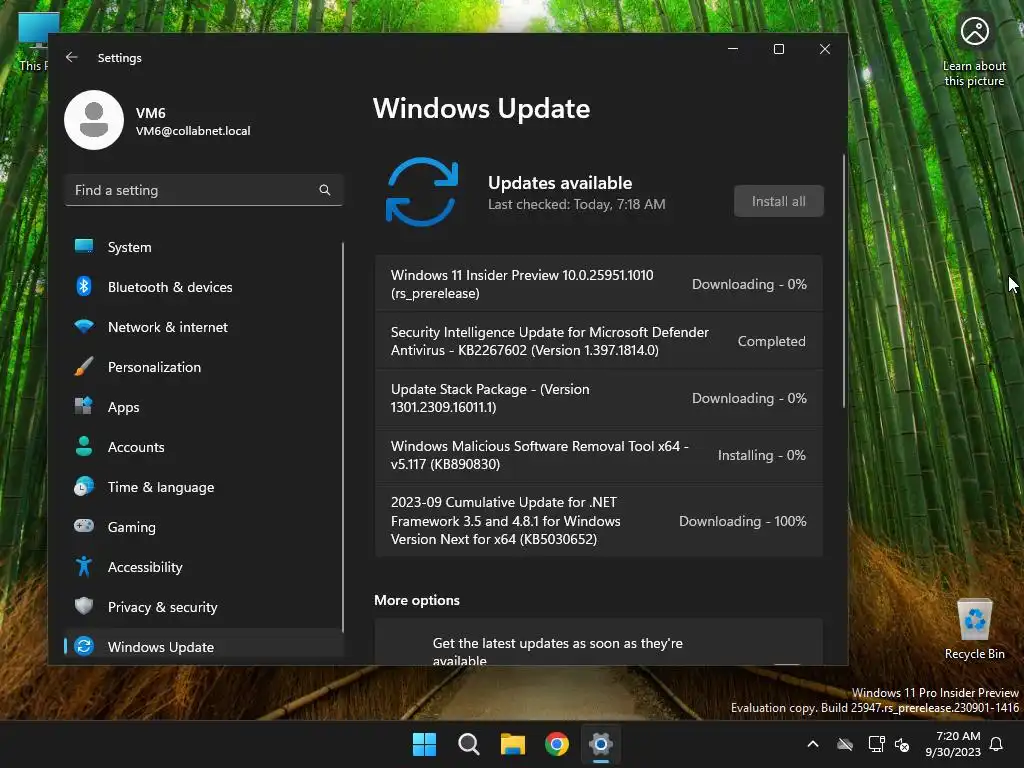Viewport: 1024px width, 768px height.
Task: Open taskbar Search
Action: (x=468, y=744)
